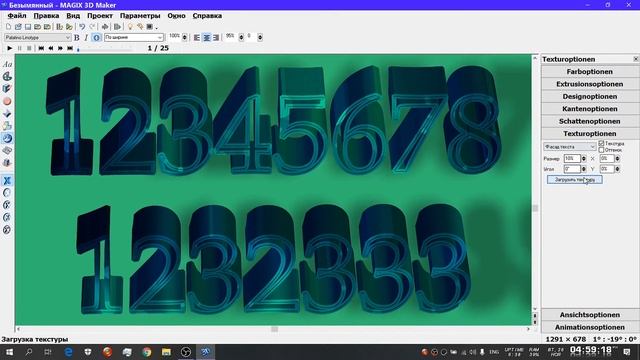Screen dimensions: 640x360
Task: Open Chrome from the taskbar
Action: [x=147, y=352]
